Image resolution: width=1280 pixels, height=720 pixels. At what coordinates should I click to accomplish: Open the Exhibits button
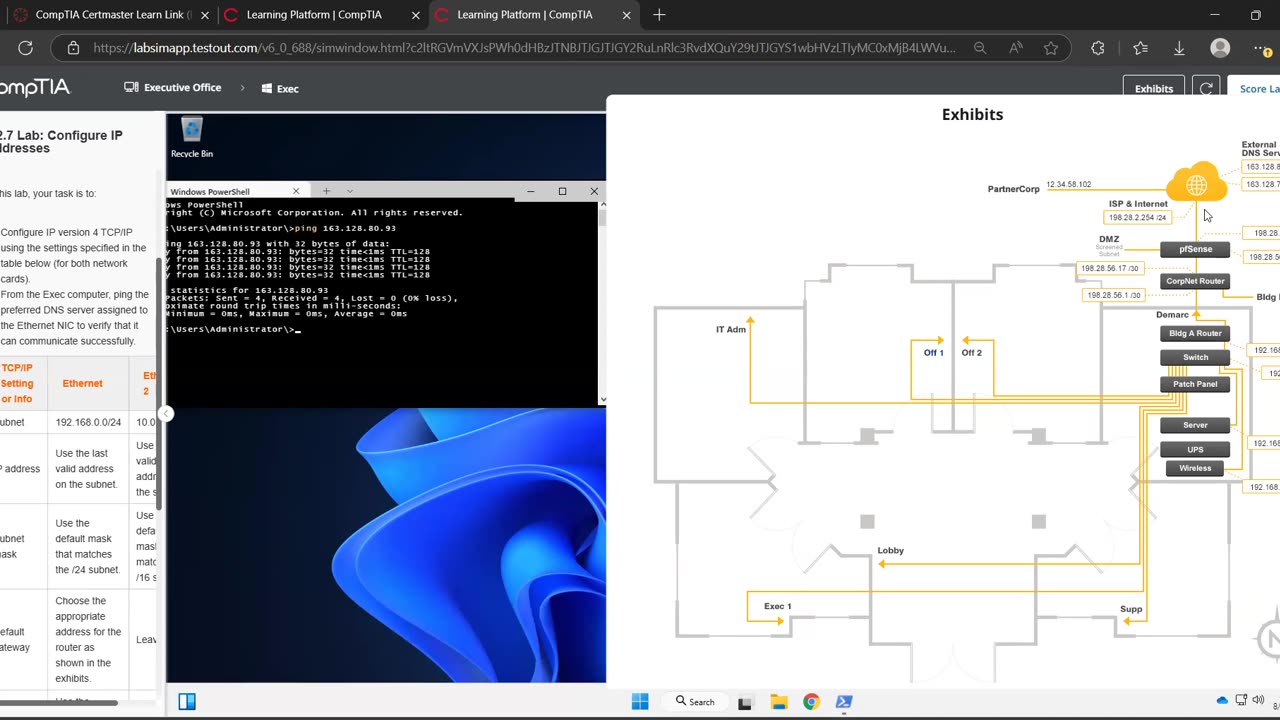tap(1154, 88)
